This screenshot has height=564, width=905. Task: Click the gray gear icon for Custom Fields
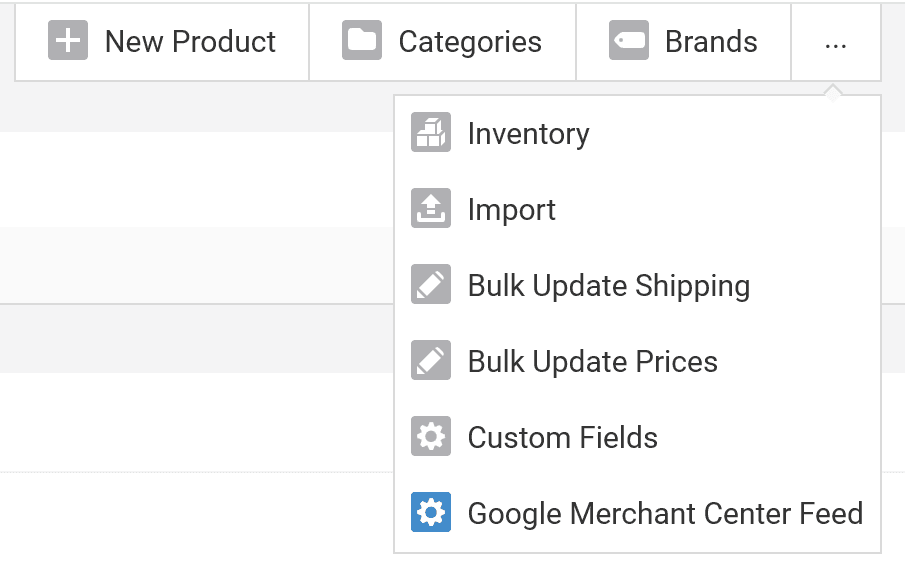tap(431, 437)
